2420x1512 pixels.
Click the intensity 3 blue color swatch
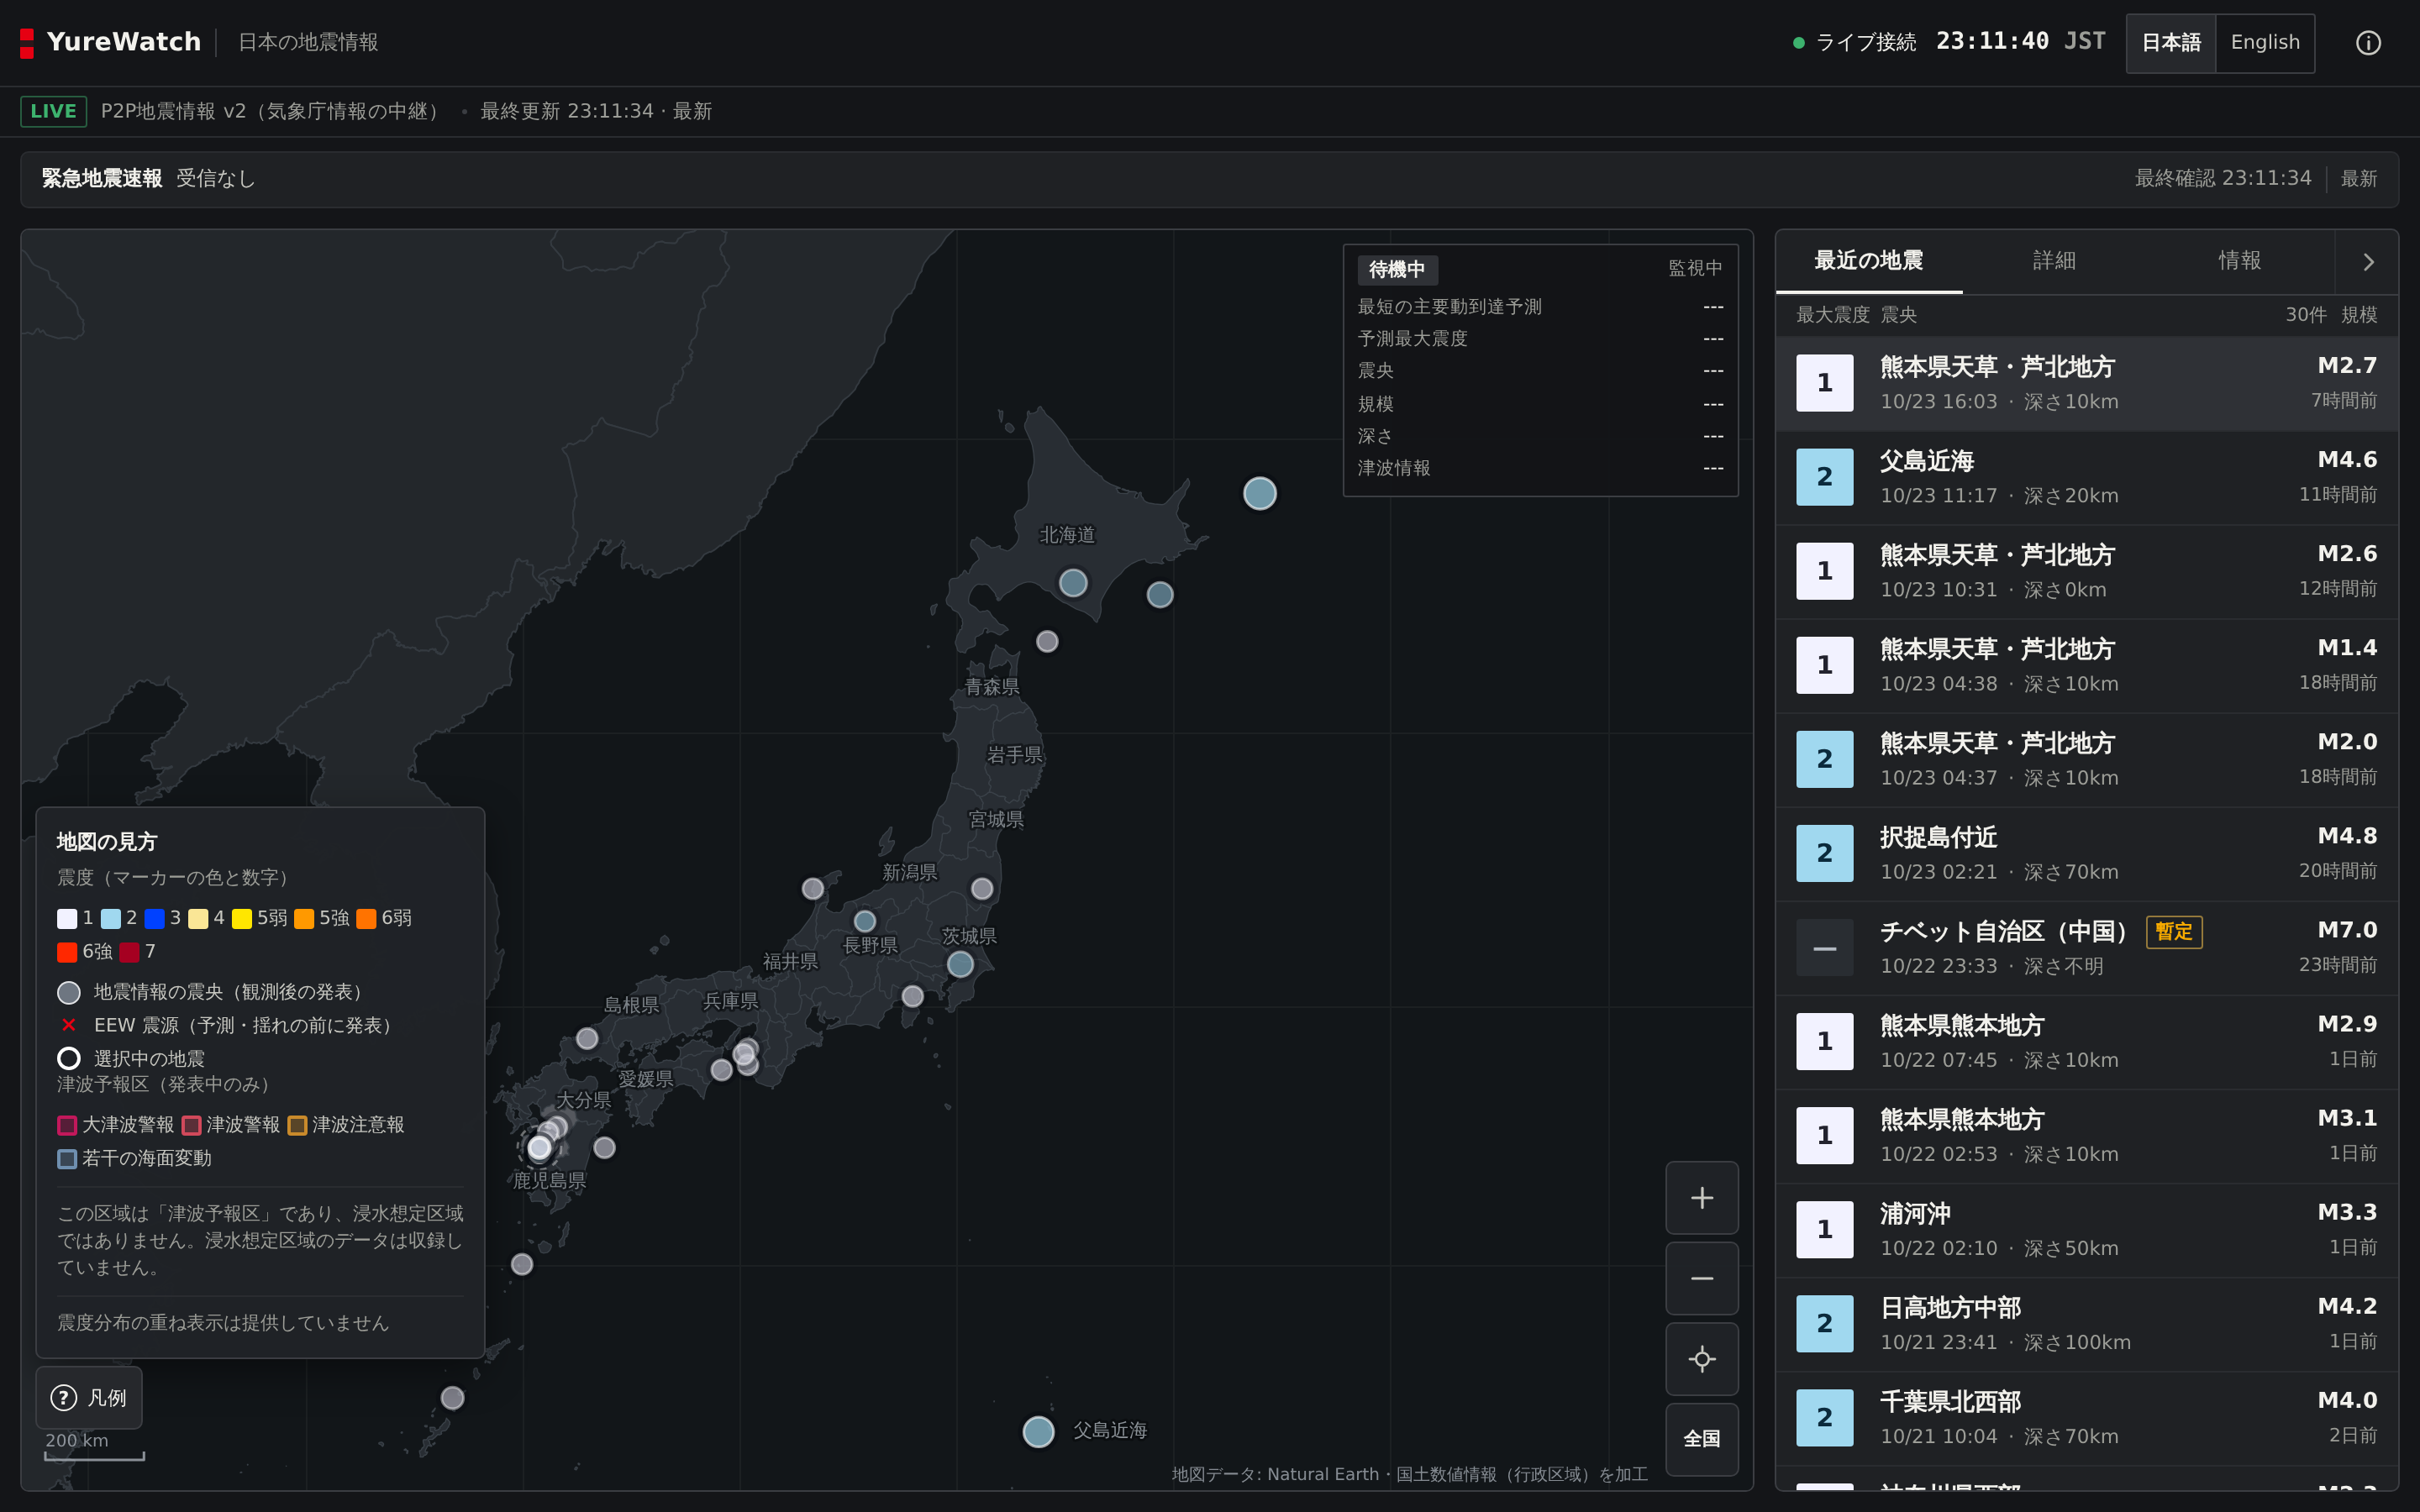coord(154,918)
